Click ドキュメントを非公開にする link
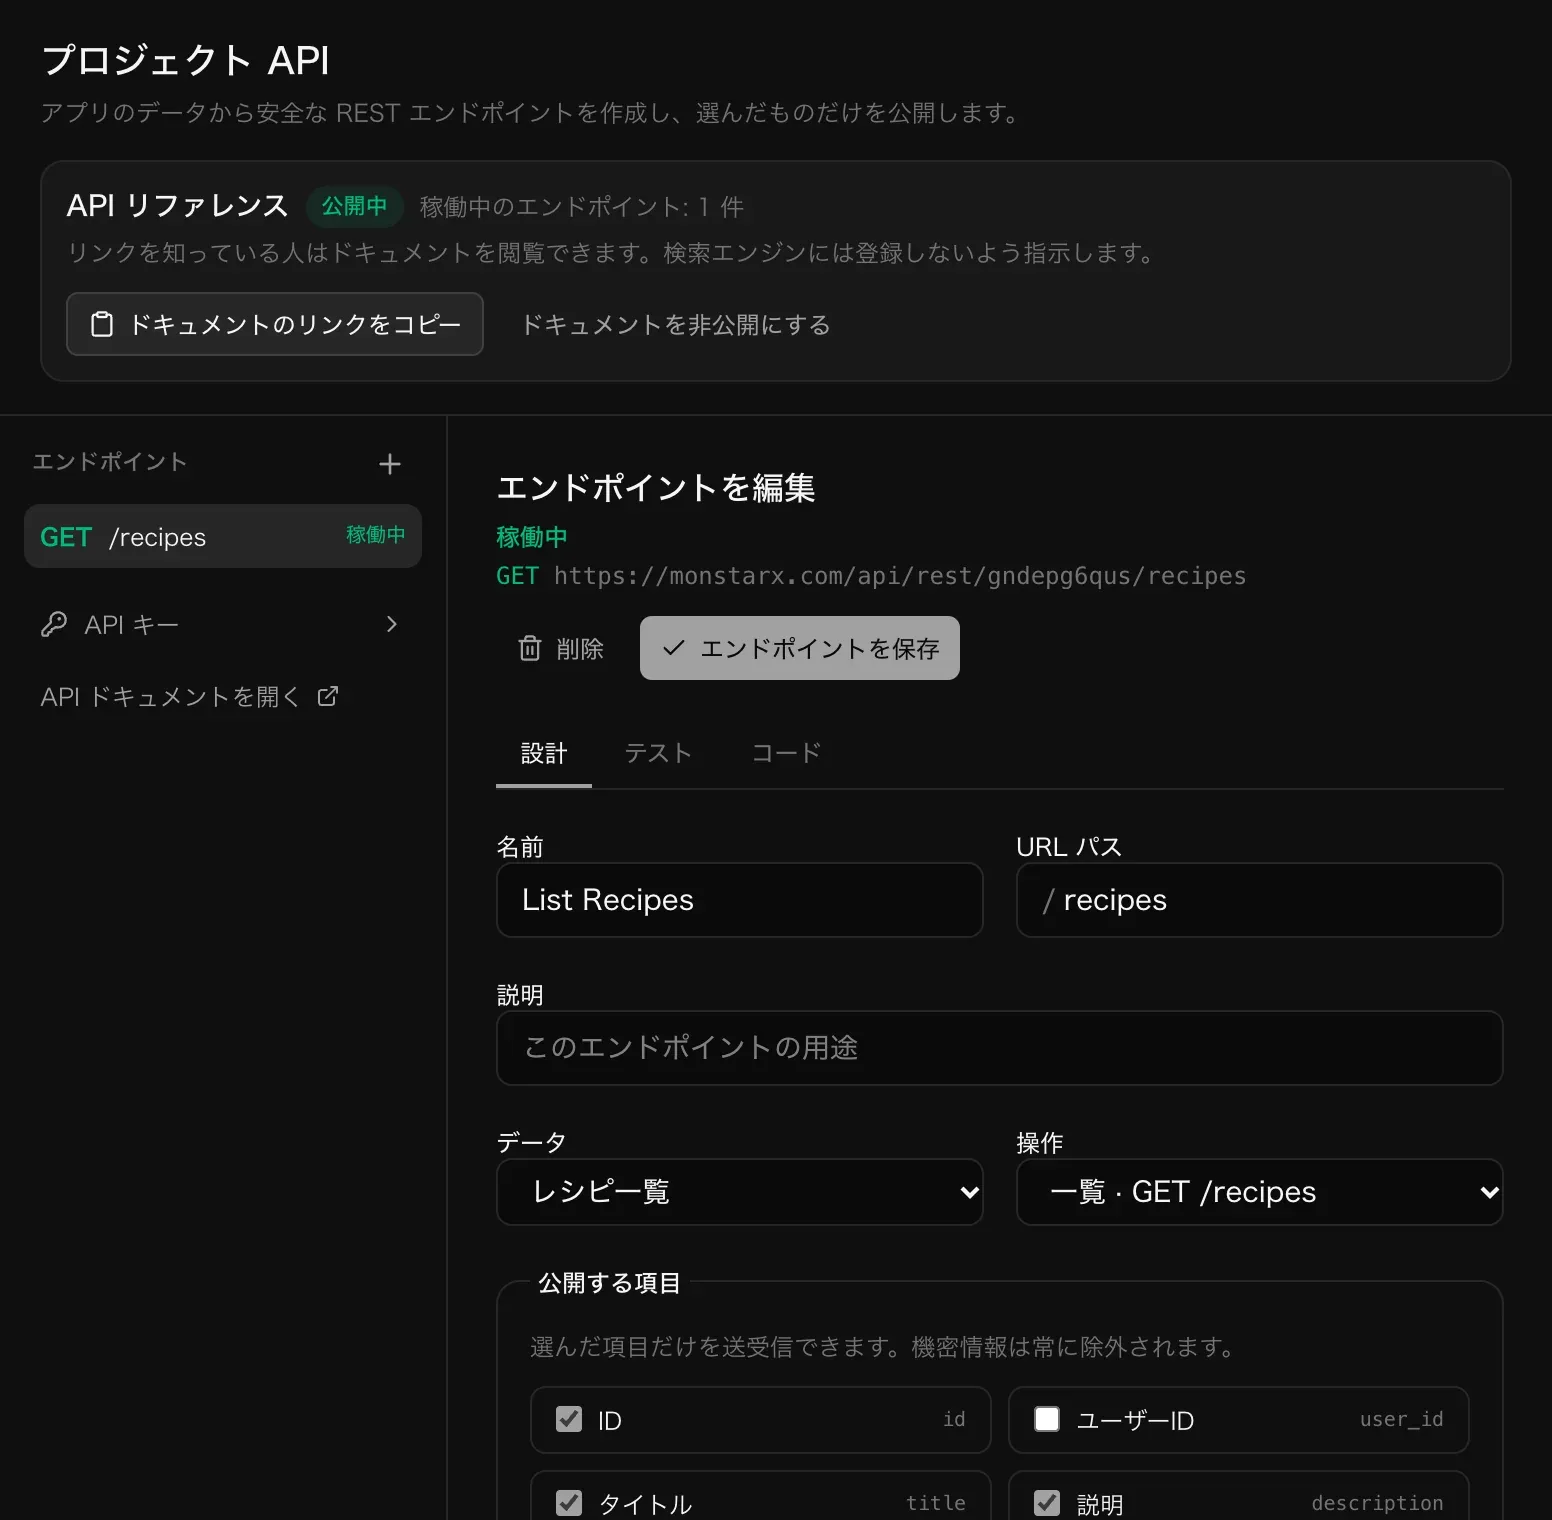 pos(676,324)
